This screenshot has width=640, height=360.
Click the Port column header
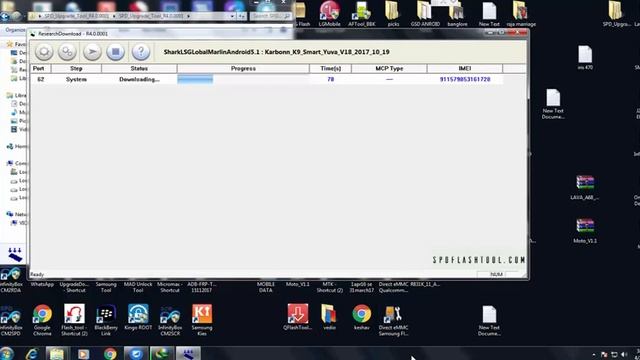[x=39, y=69]
